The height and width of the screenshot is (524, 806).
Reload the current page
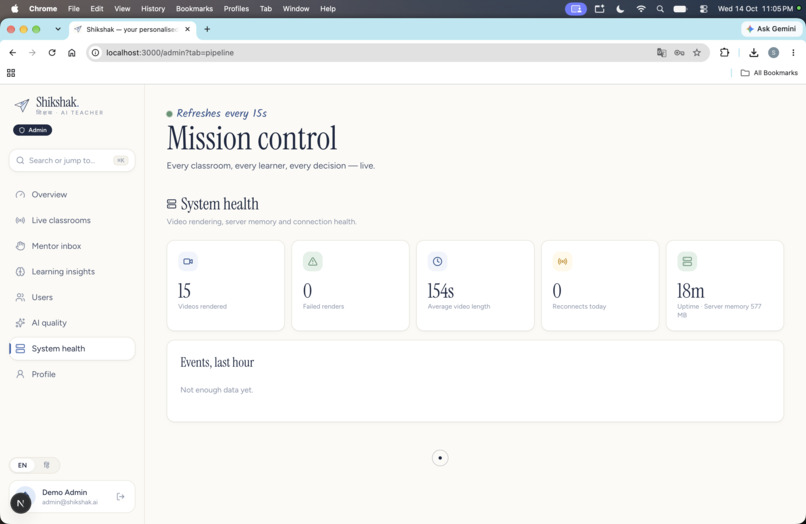52,52
